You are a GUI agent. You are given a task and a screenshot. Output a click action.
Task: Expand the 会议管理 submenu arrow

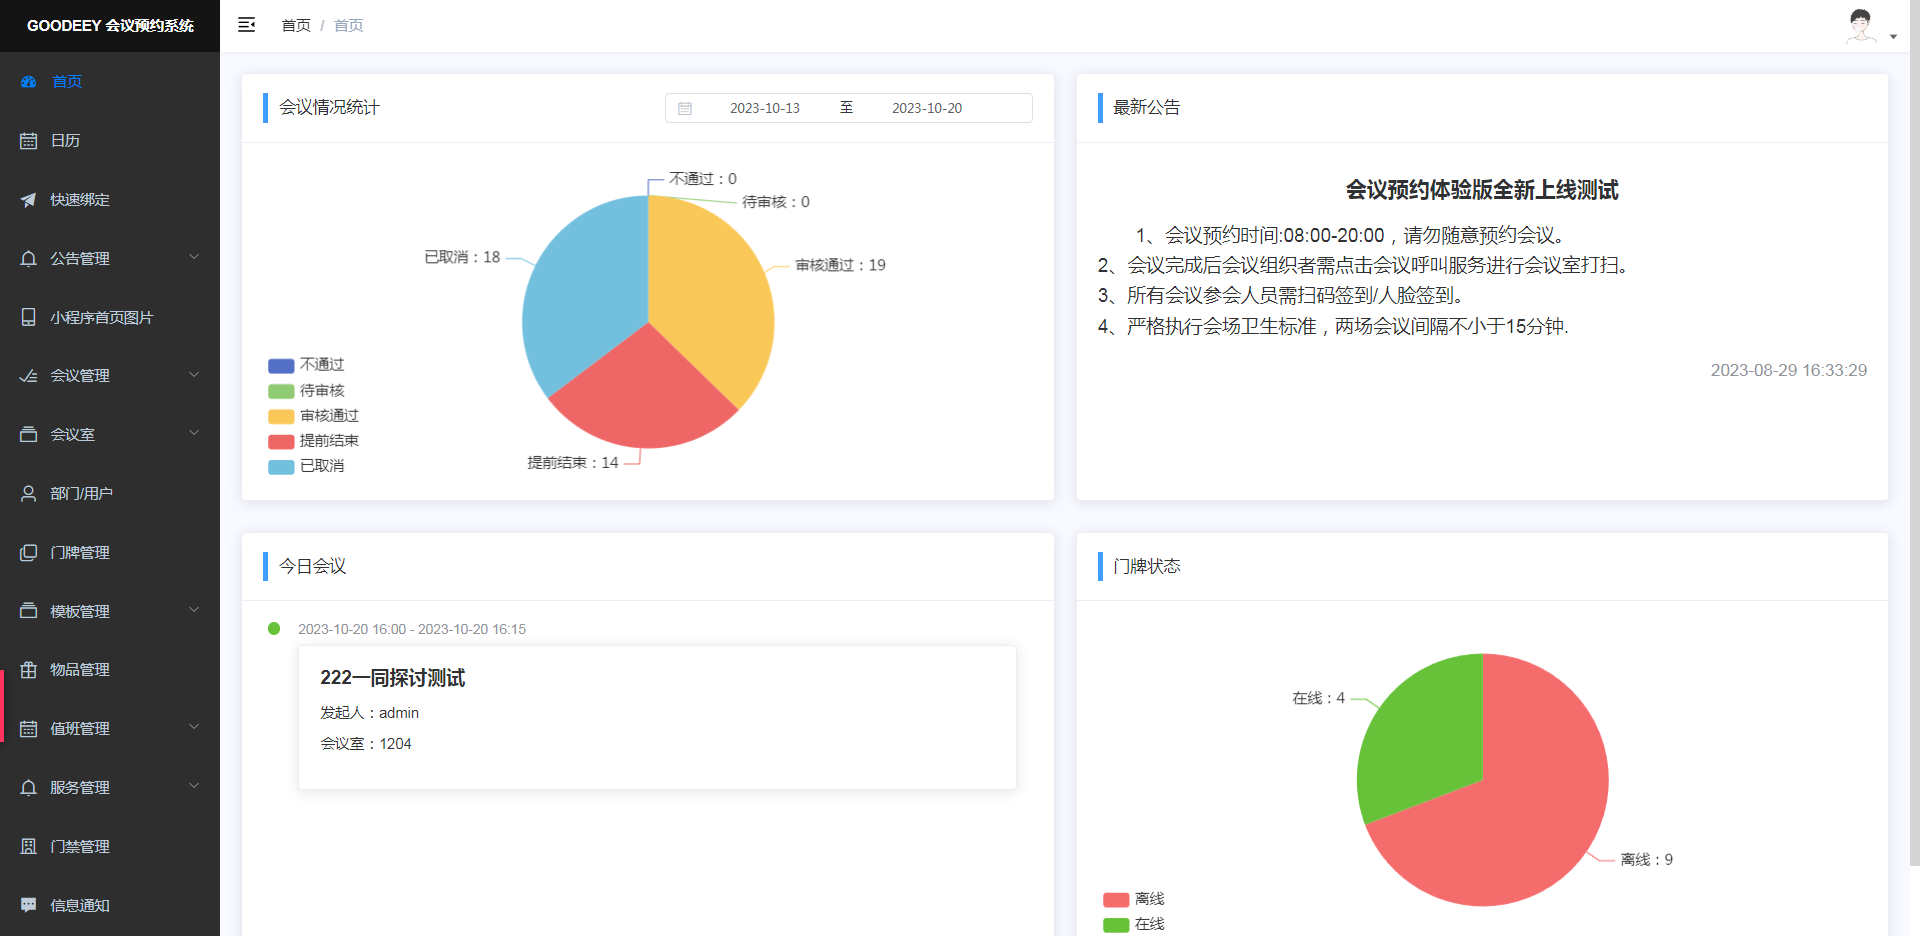pyautogui.click(x=194, y=375)
